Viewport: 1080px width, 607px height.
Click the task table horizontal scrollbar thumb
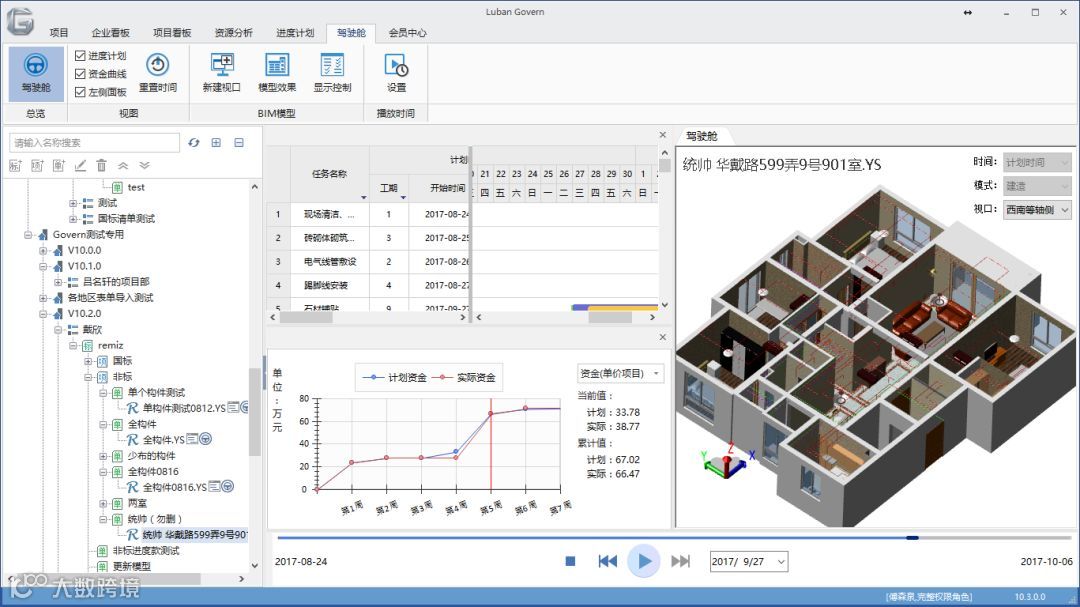pos(306,318)
